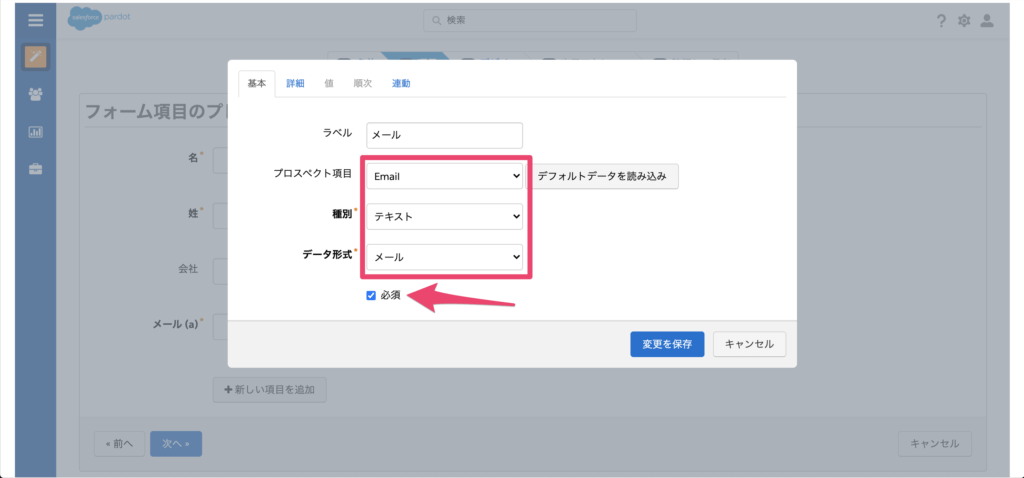Open the user profile icon
This screenshot has width=1024, height=478.
click(x=987, y=20)
